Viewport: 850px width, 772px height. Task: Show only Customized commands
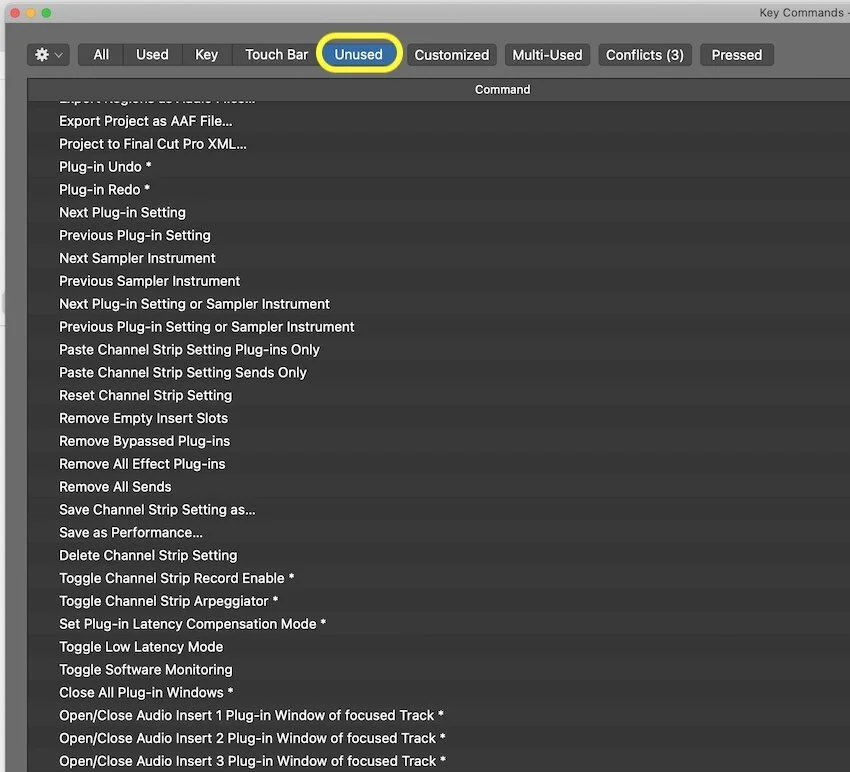click(x=451, y=55)
